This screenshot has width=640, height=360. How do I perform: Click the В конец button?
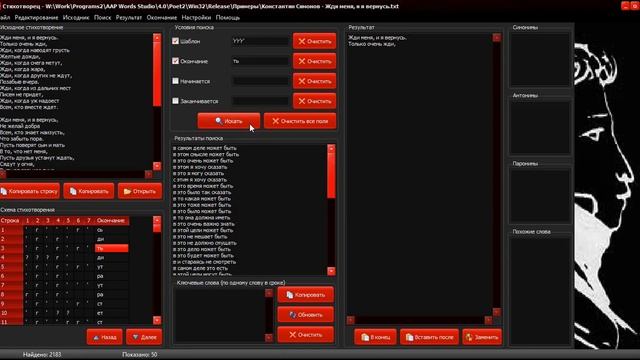(x=375, y=337)
